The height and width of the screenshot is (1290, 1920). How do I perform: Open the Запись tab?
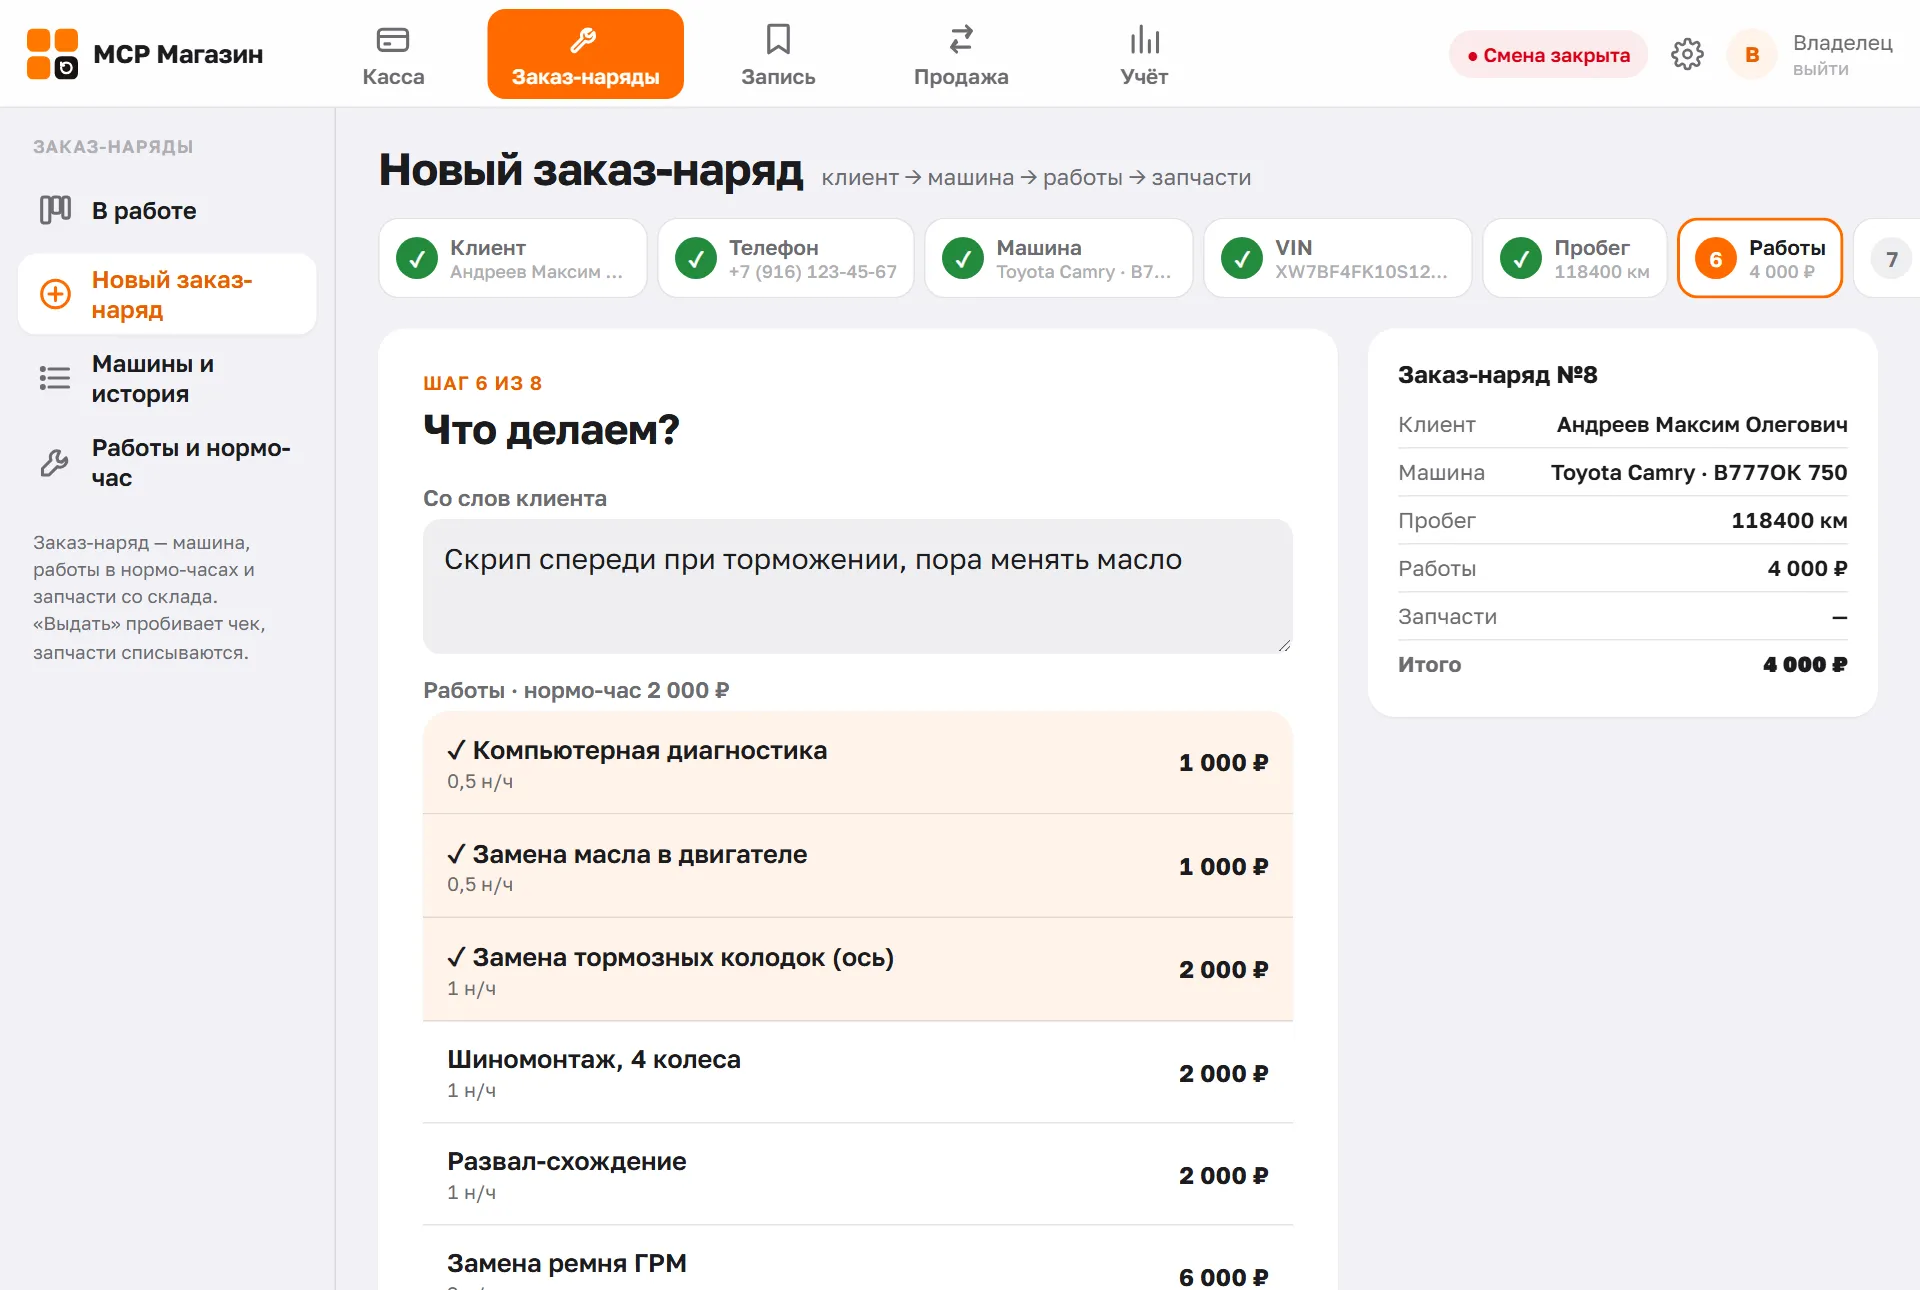778,54
